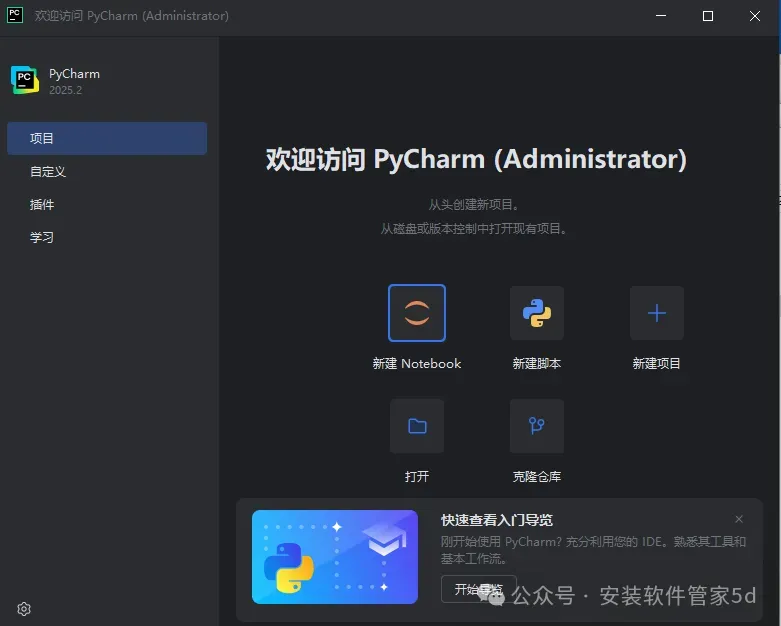Screen dimensions: 781x626
Task: Open settings gear at the bottom left
Action: pos(24,609)
